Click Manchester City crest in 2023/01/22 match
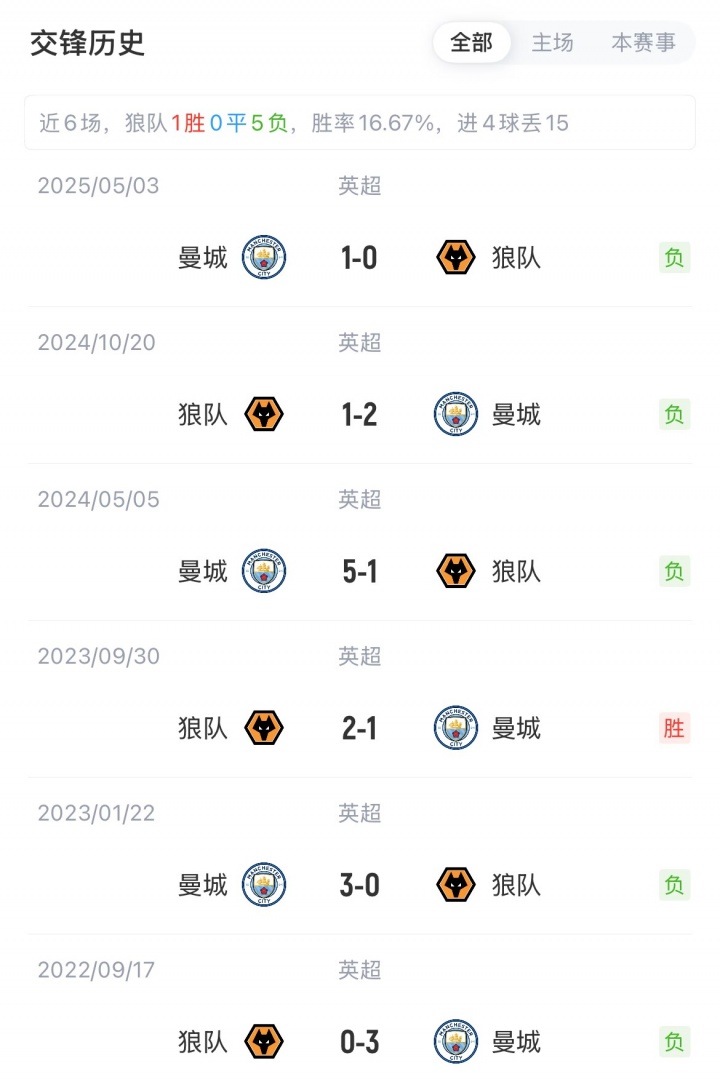Screen dimensions: 720x1090 (x=264, y=885)
